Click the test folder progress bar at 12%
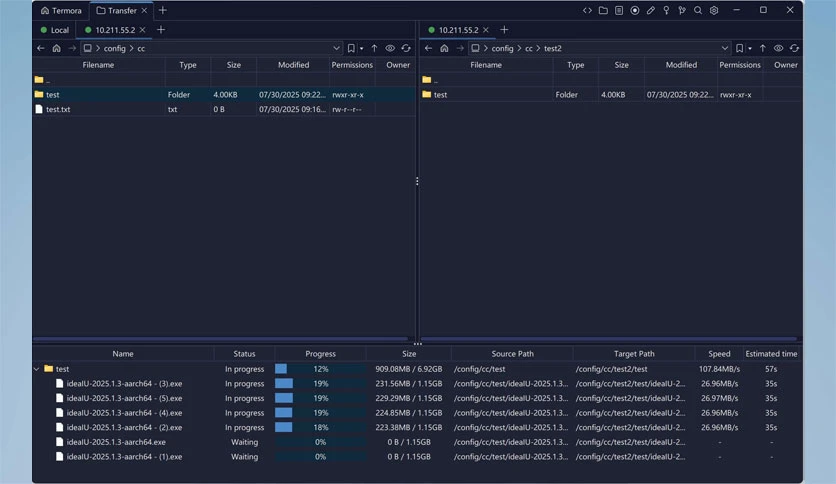836x484 pixels. tap(320, 369)
